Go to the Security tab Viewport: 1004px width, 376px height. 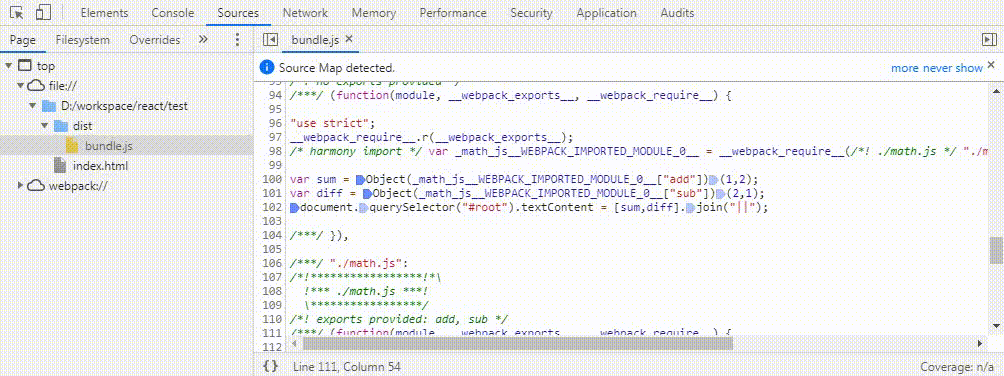[531, 13]
